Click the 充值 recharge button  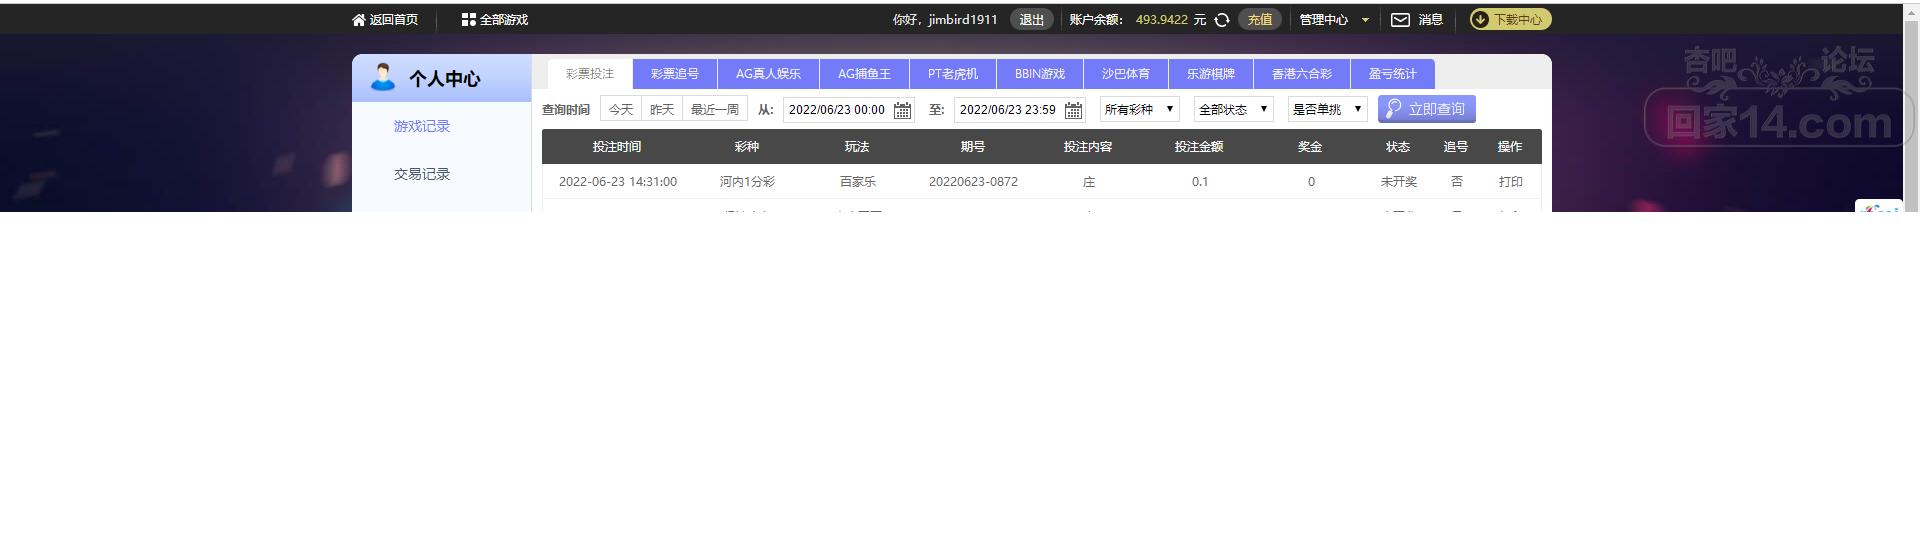pyautogui.click(x=1260, y=20)
